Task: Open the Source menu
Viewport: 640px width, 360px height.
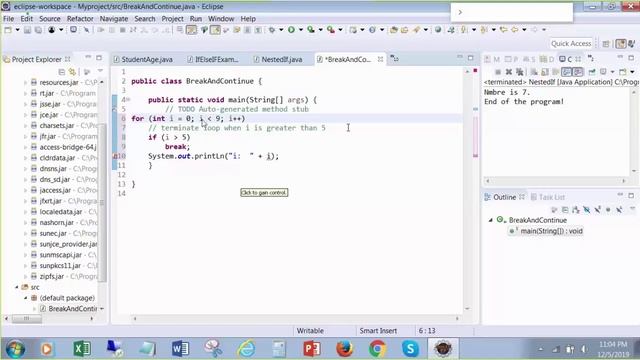Action: [50, 19]
